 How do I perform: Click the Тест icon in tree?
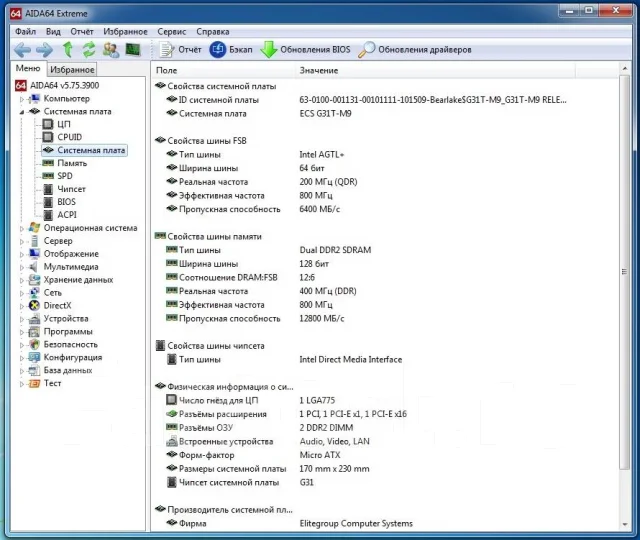click(x=34, y=383)
